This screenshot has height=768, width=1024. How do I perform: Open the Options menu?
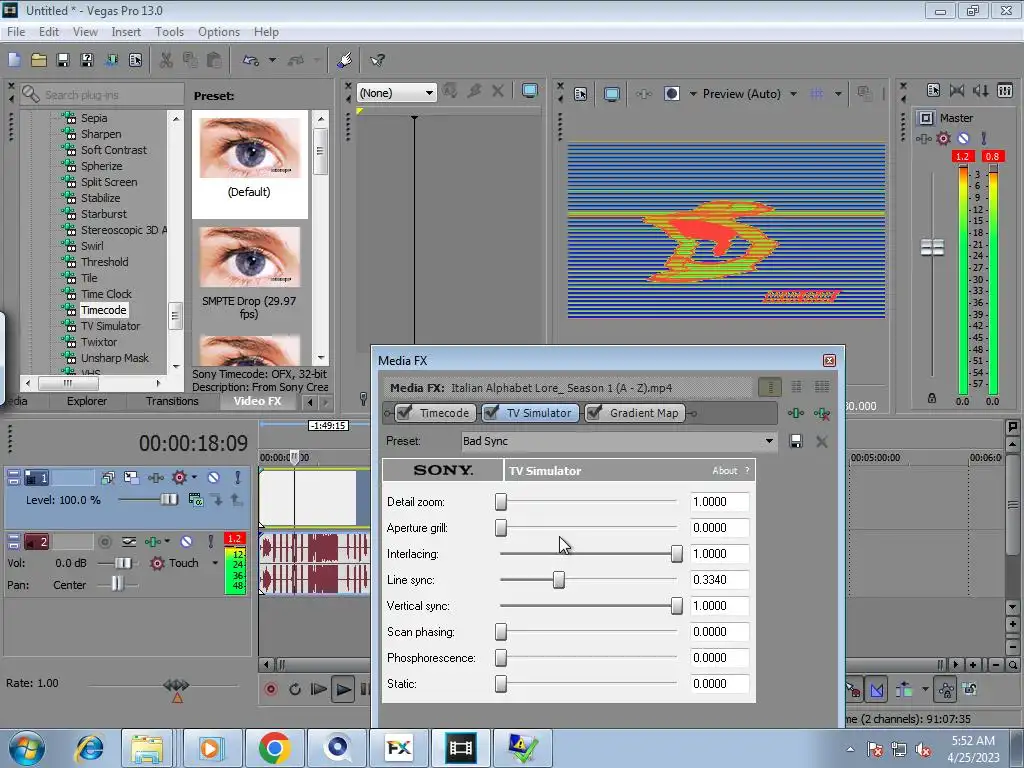click(x=219, y=31)
